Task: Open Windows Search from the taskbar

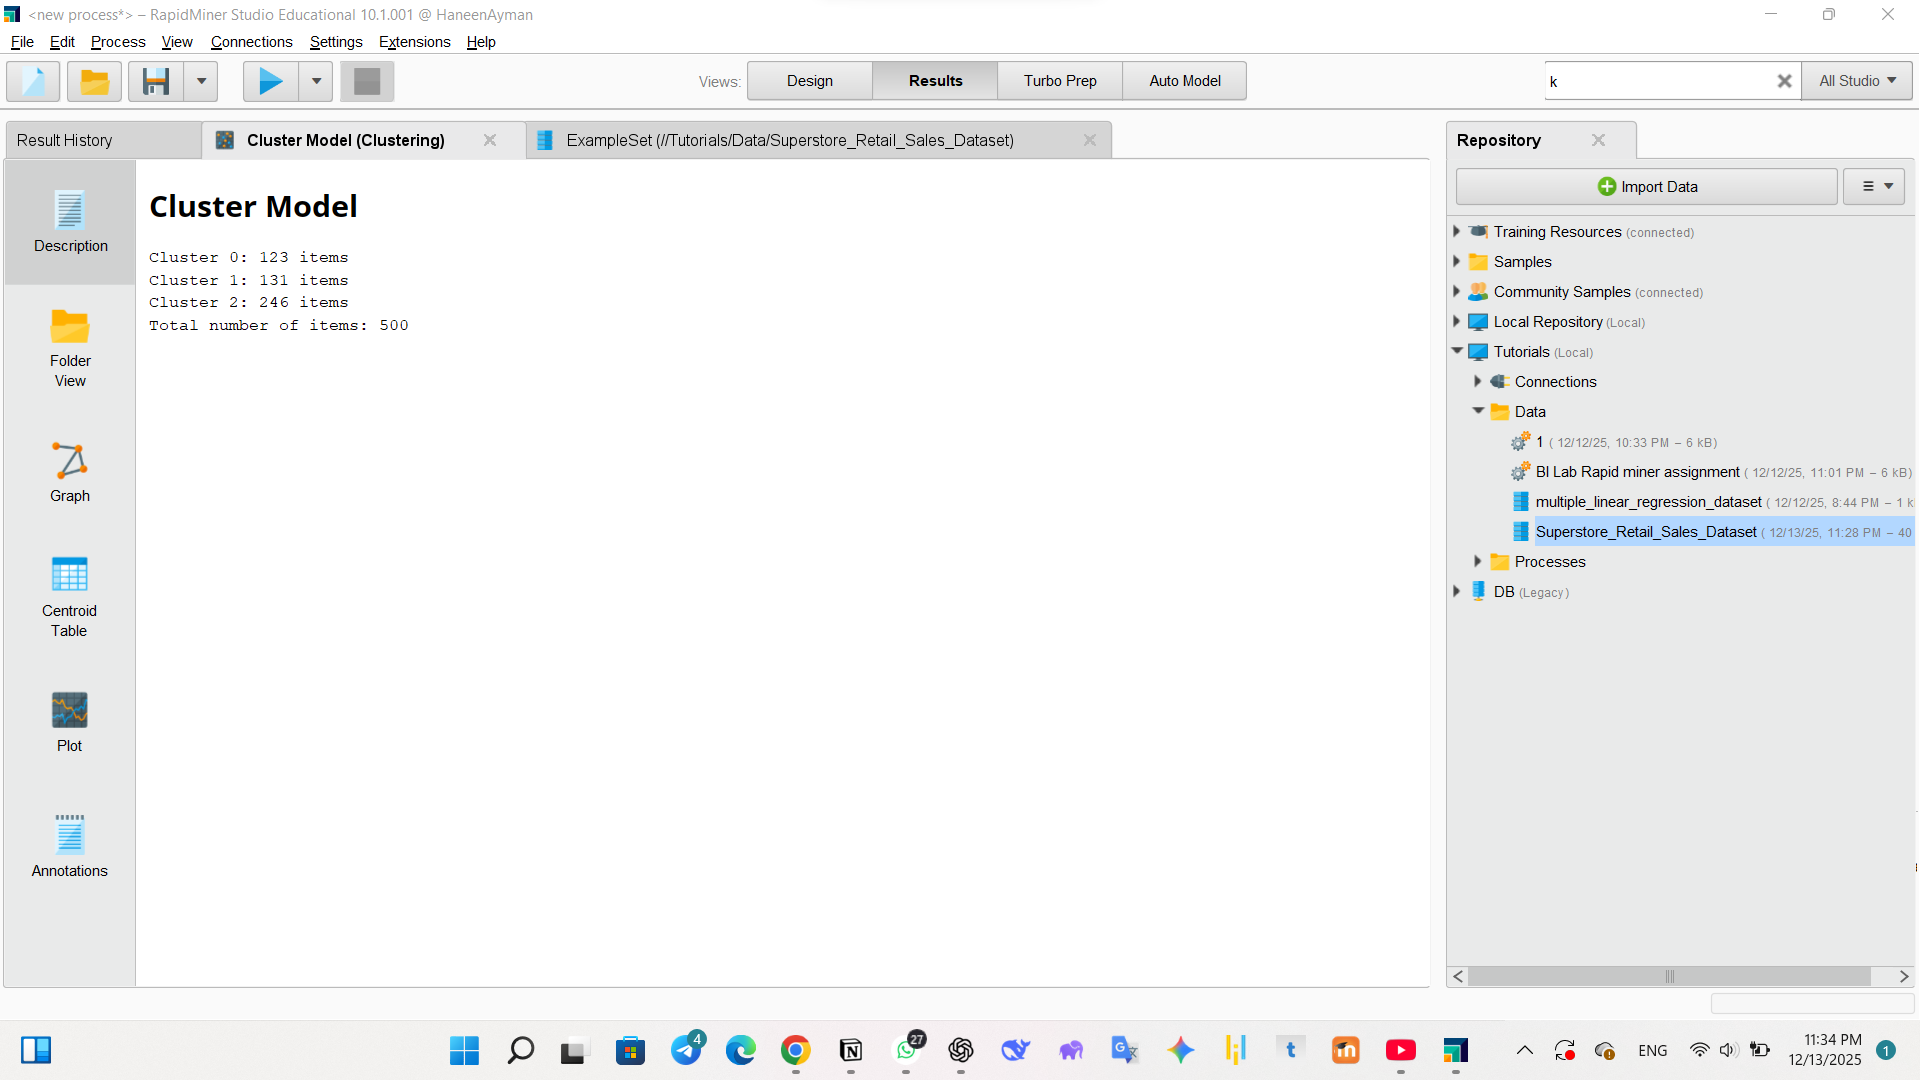Action: (520, 1050)
